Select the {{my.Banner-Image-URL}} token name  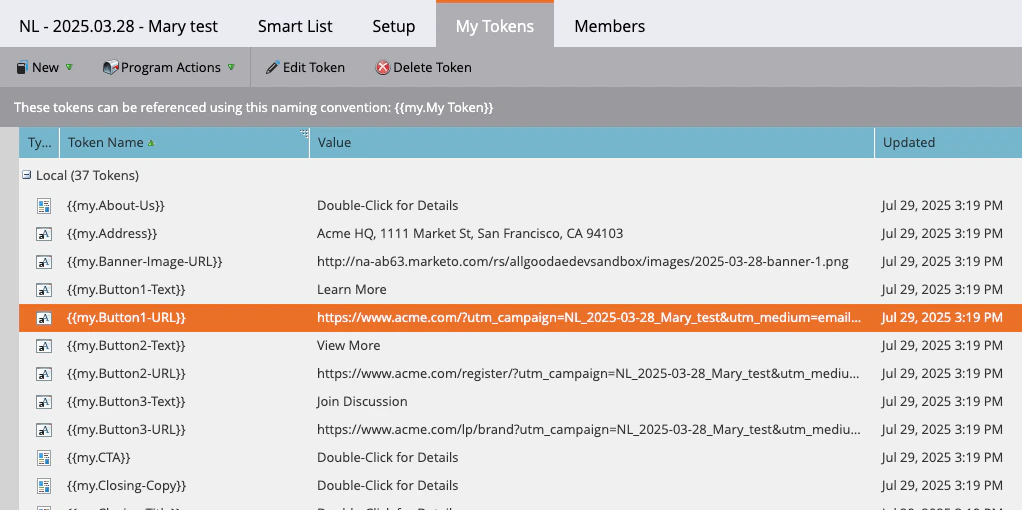145,262
